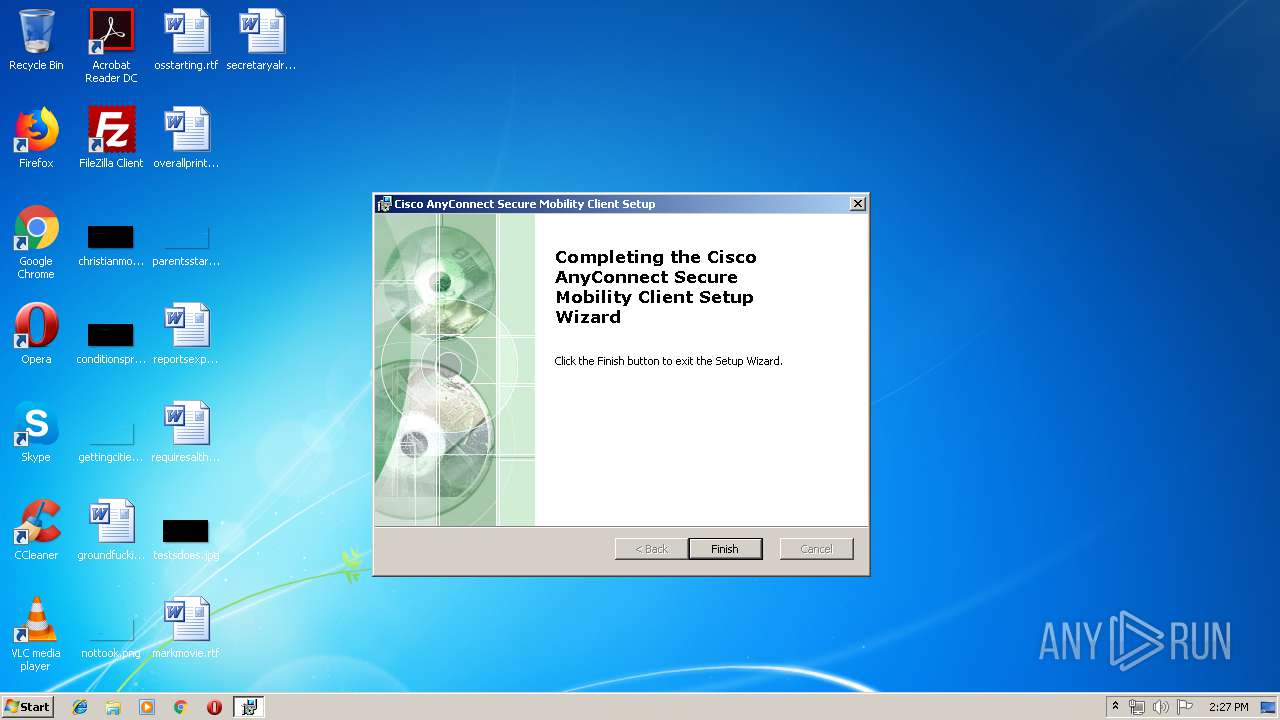The height and width of the screenshot is (720, 1280).
Task: Open Windows Media Player taskbar icon
Action: [147, 707]
